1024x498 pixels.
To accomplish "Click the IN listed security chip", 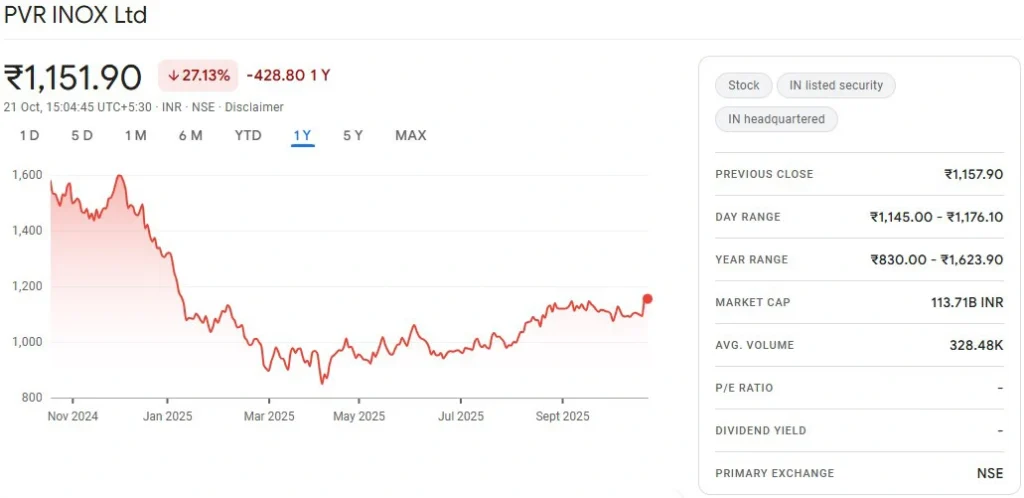I will 836,86.
